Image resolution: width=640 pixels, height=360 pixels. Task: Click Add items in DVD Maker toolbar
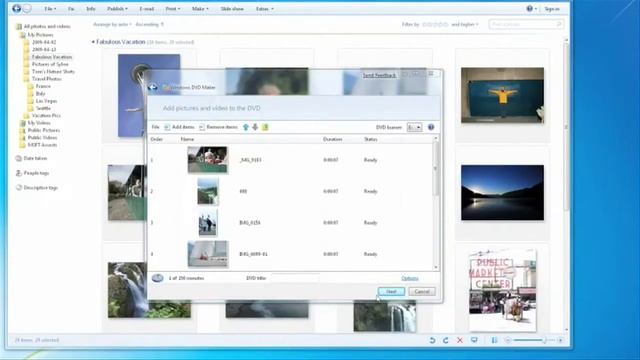(179, 127)
